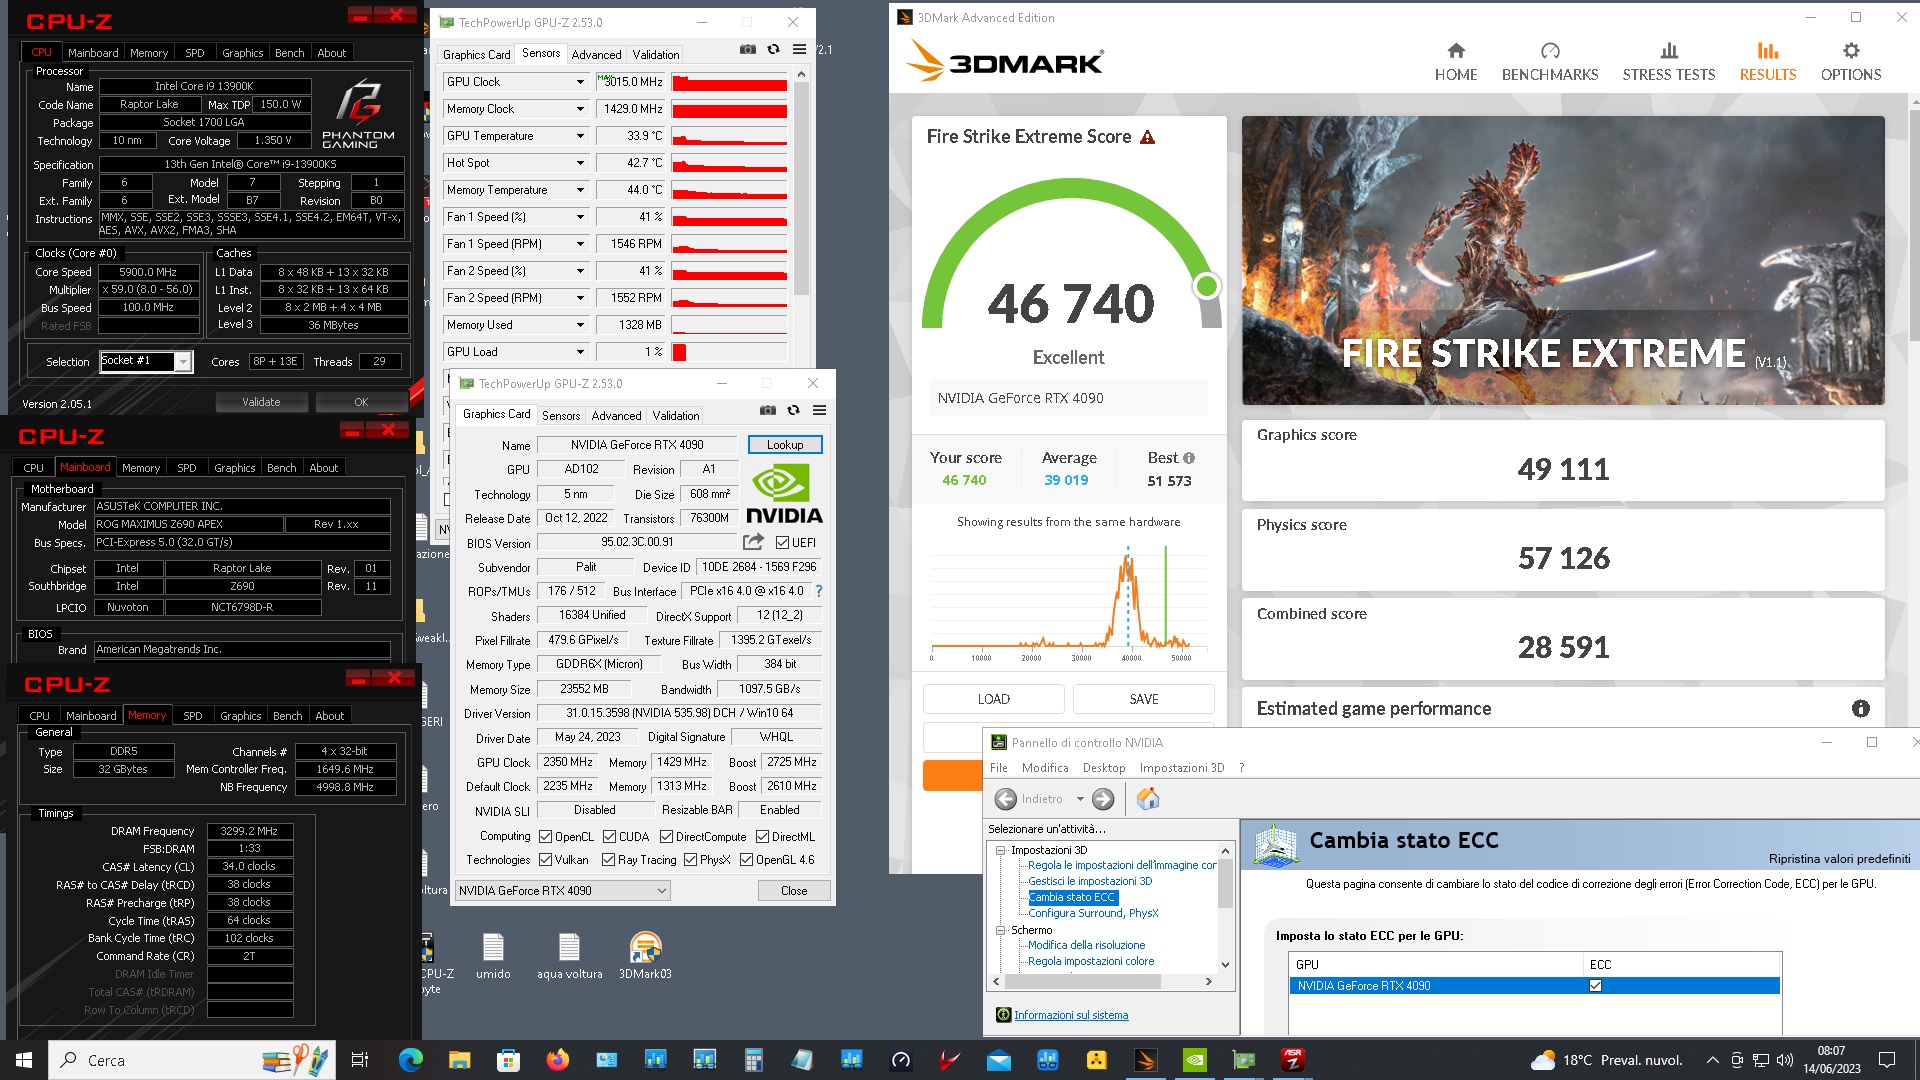
Task: Open 3DMark HOME section
Action: click(1455, 62)
